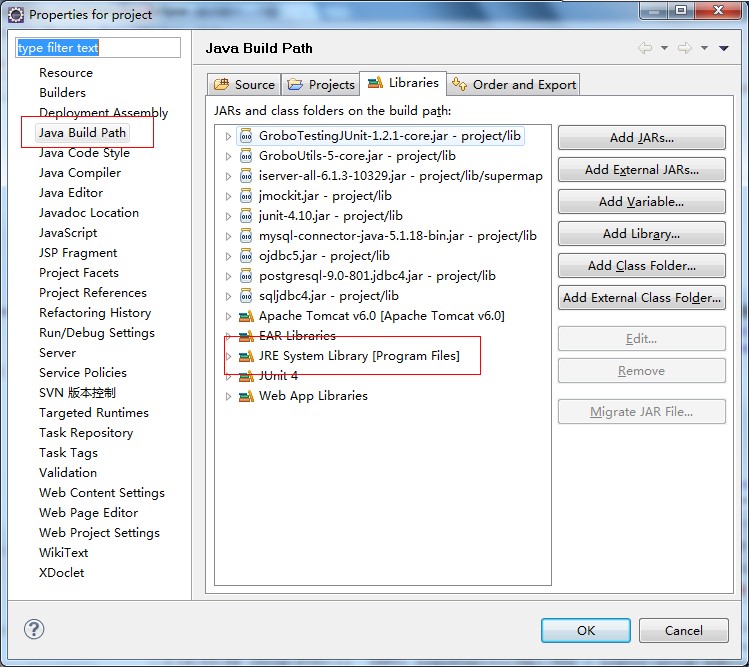Focus the type filter text field
The height and width of the screenshot is (667, 749).
(x=98, y=48)
